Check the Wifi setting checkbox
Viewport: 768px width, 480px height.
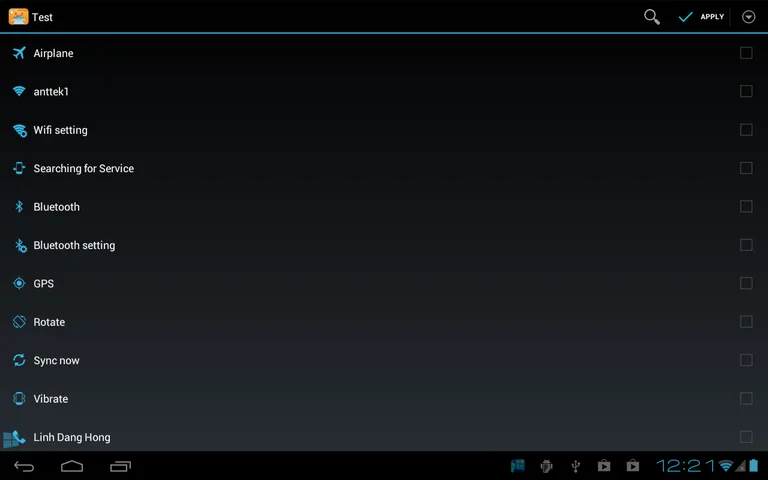746,130
